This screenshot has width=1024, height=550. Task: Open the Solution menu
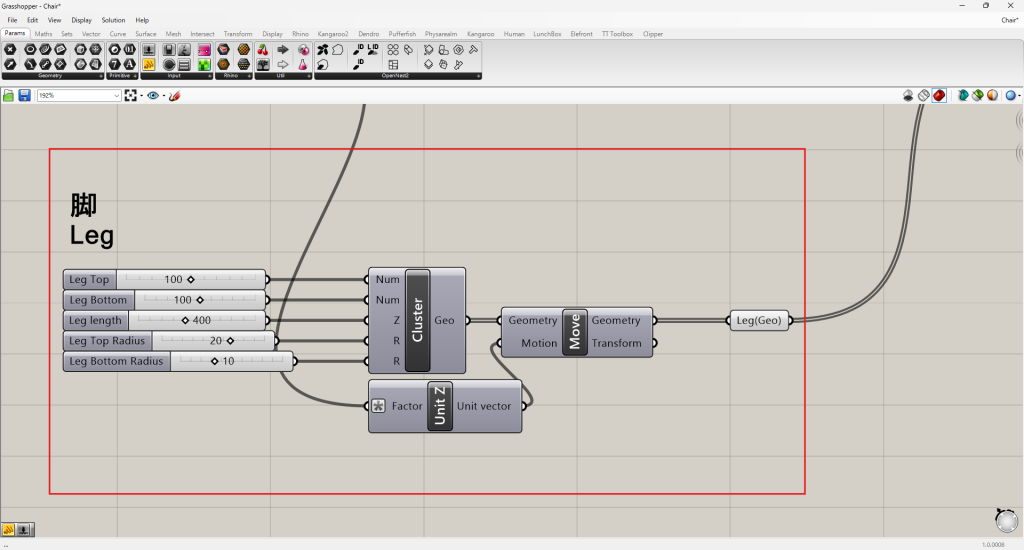coord(113,20)
